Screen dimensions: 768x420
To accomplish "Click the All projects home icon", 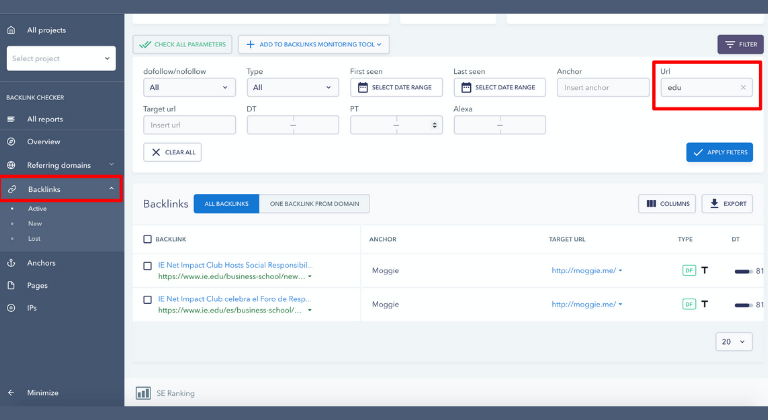I will click(x=11, y=31).
